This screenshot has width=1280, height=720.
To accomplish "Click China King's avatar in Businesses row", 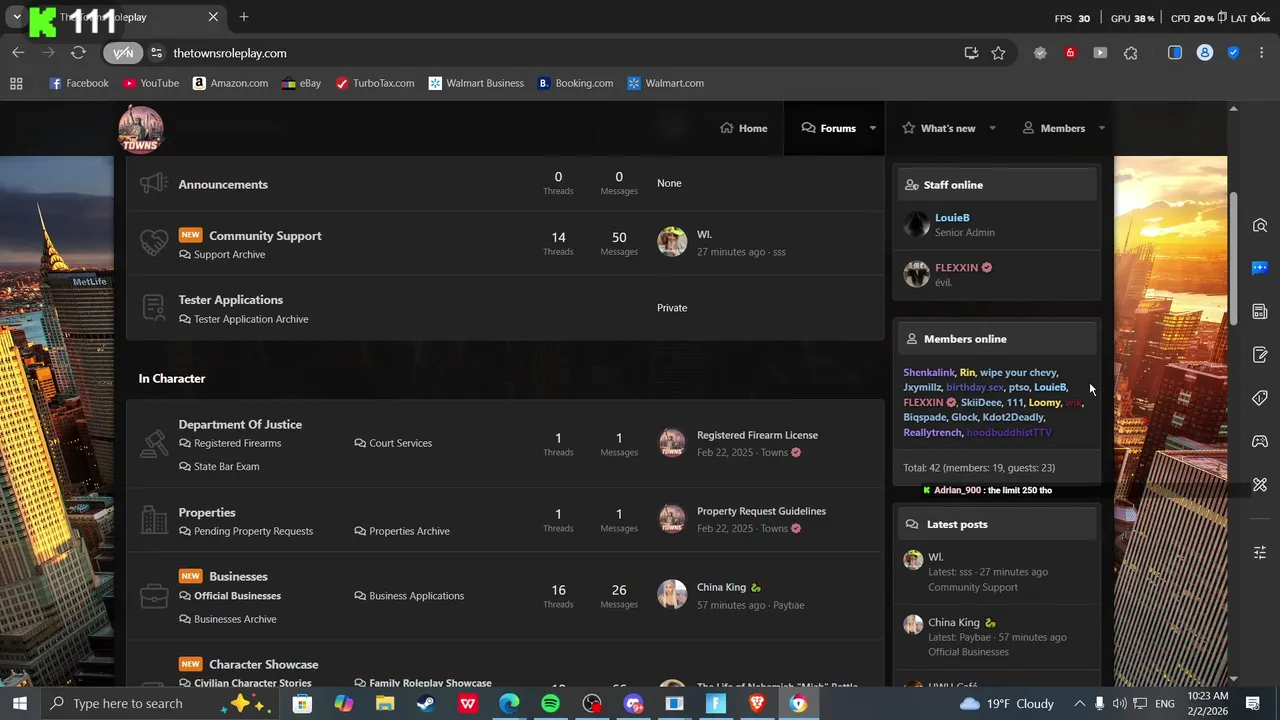I will pyautogui.click(x=672, y=594).
